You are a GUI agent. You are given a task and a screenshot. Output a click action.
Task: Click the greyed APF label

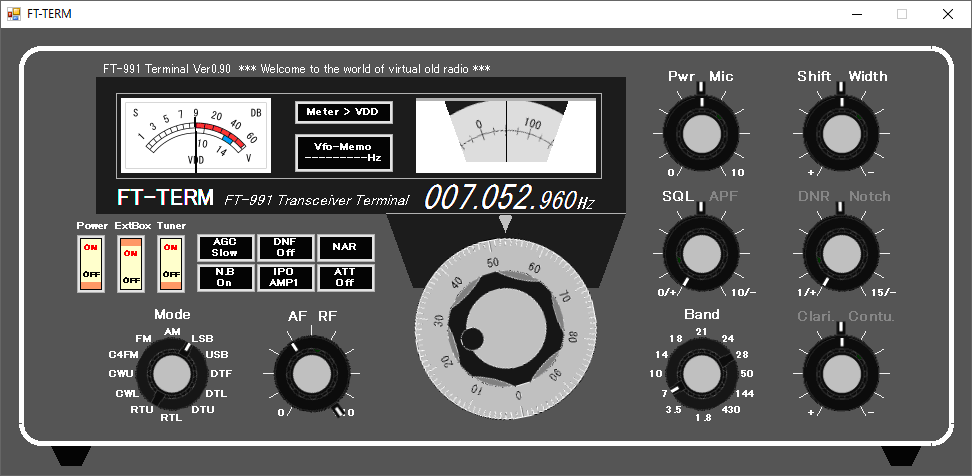click(x=723, y=196)
